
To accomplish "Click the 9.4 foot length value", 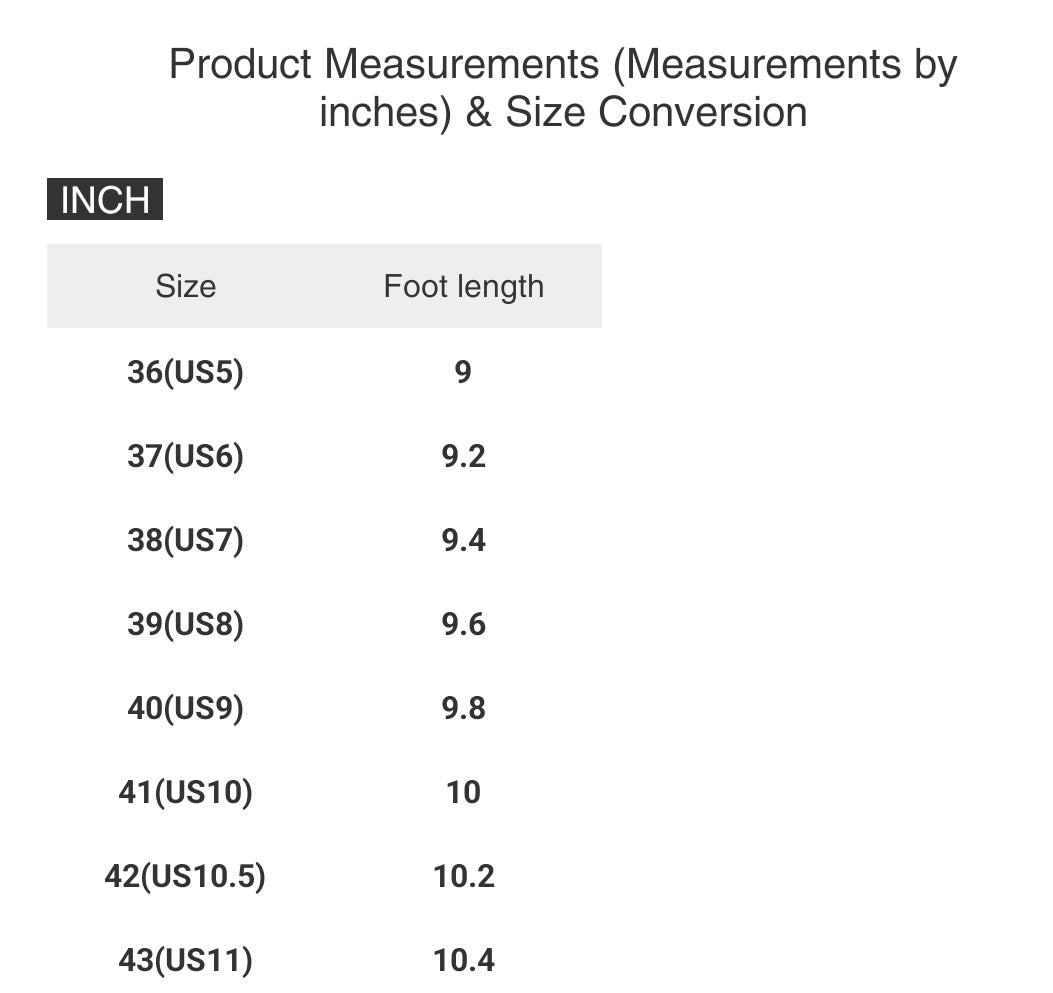I will [x=463, y=540].
